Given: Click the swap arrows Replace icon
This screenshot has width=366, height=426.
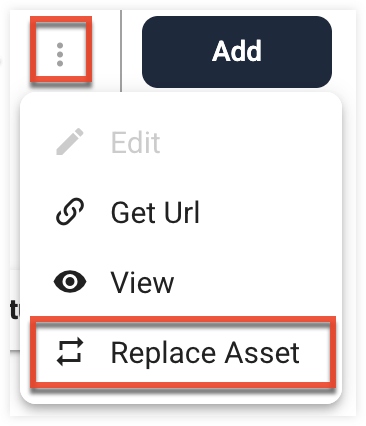Looking at the screenshot, I should click(x=70, y=352).
